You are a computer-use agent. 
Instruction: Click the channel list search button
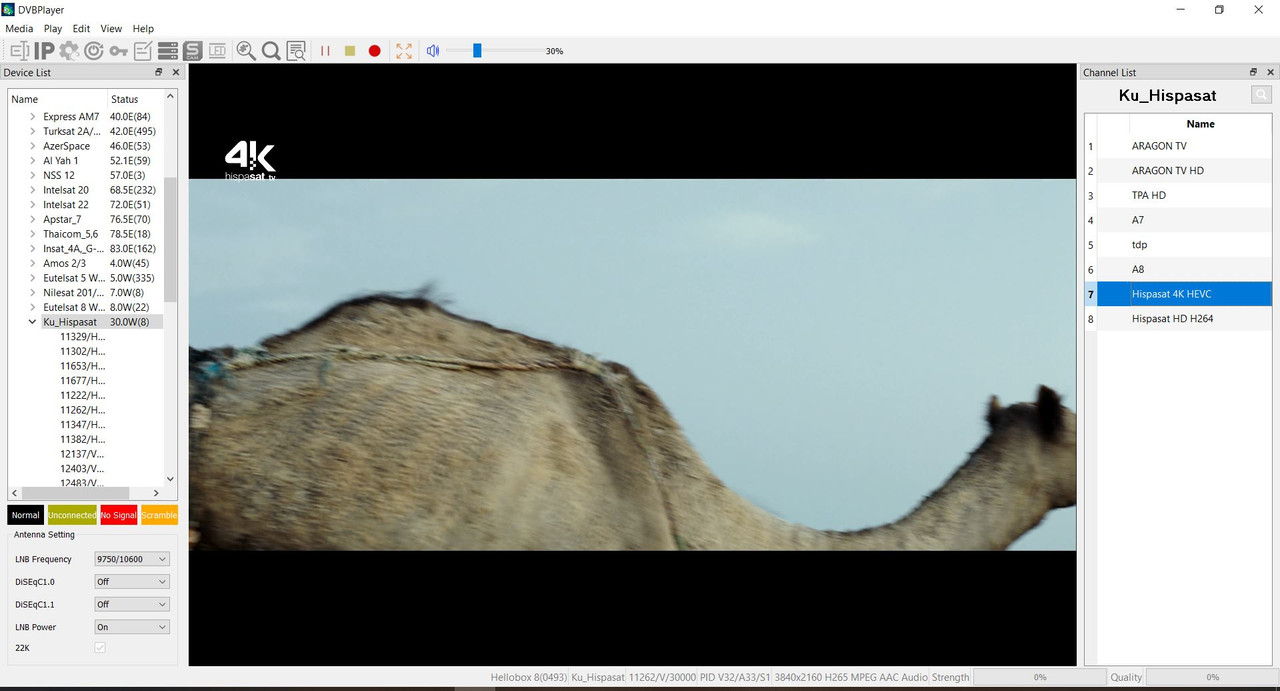coord(1262,95)
